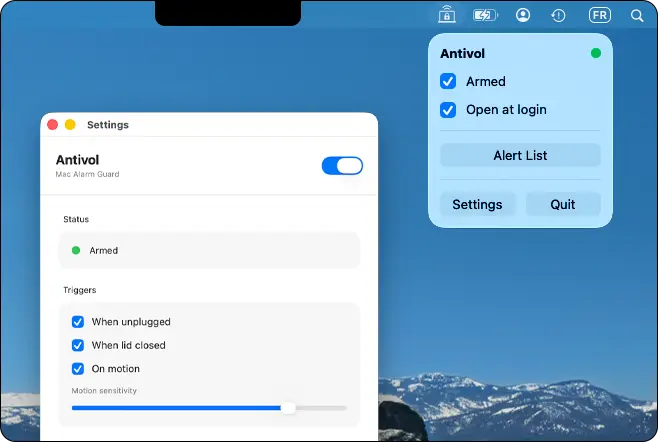Click the gray end of Motion sensitivity track

pyautogui.click(x=321, y=408)
